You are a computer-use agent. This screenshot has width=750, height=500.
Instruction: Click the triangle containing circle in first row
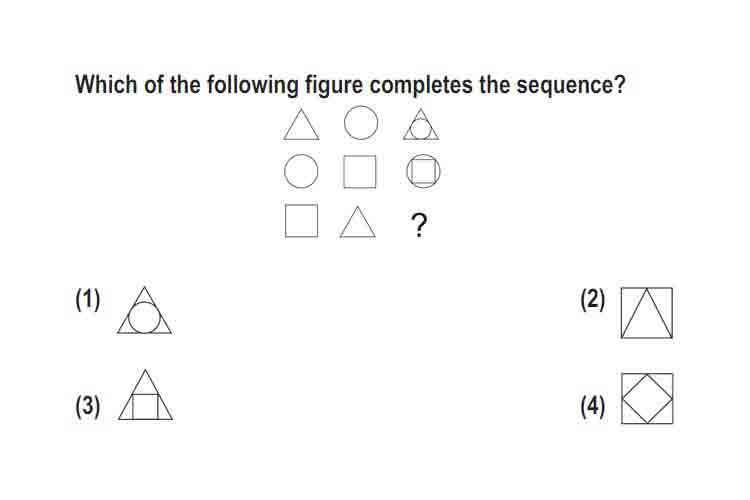pyautogui.click(x=421, y=124)
